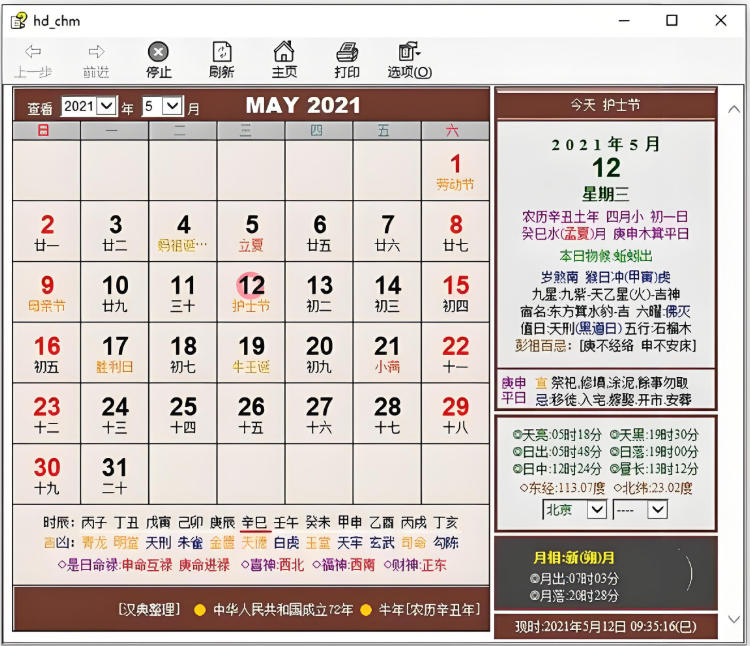Click the 青龙 label in 吉凶 row
The image size is (750, 646).
tap(94, 543)
